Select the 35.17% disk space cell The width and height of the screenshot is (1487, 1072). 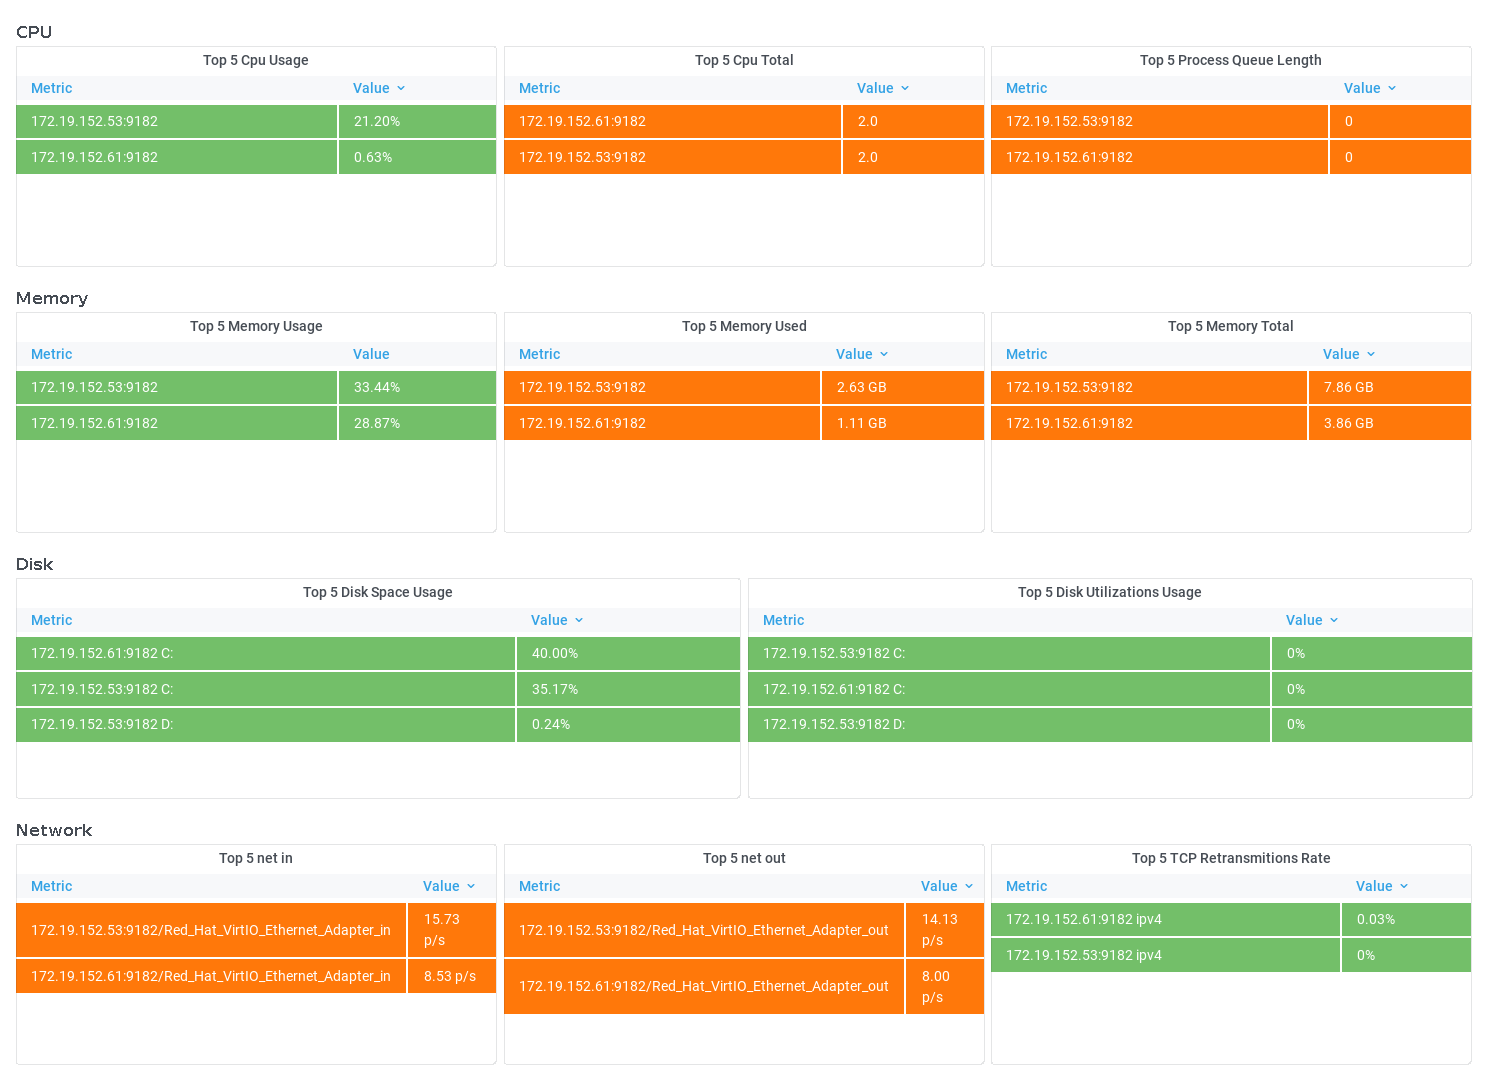[x=629, y=689]
